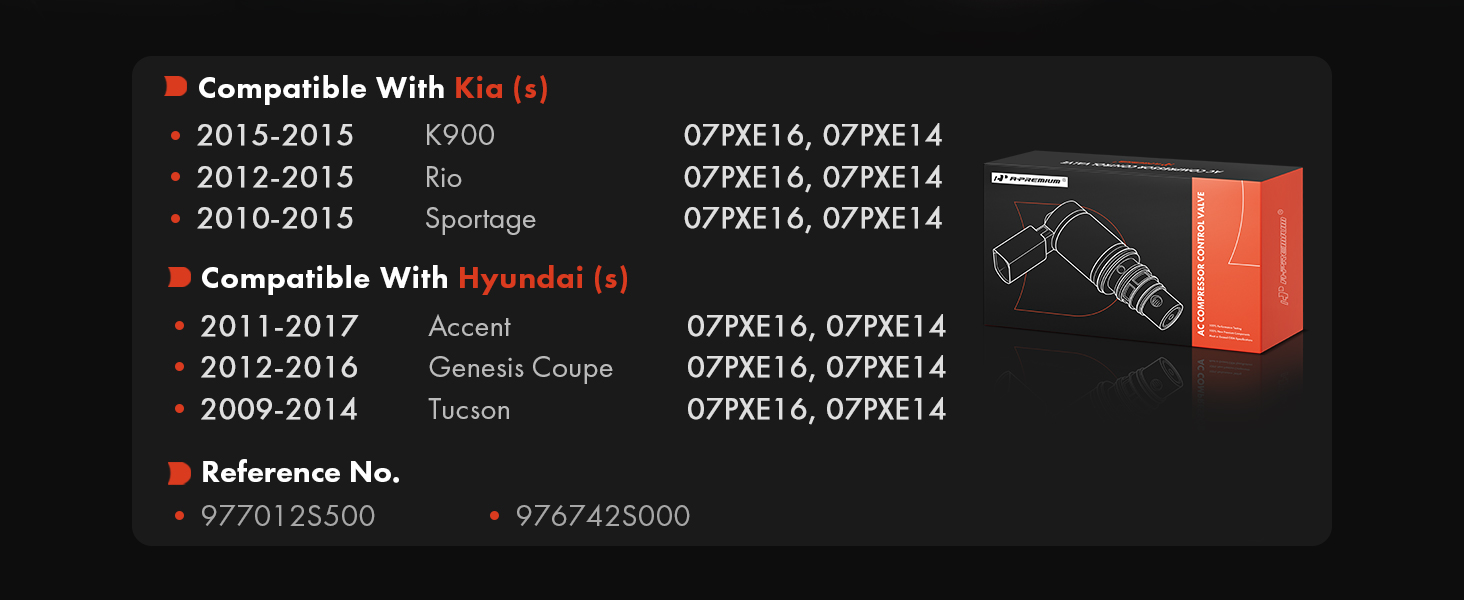Viewport: 1464px width, 600px height.
Task: Click reference number 977012S500
Action: pos(288,516)
